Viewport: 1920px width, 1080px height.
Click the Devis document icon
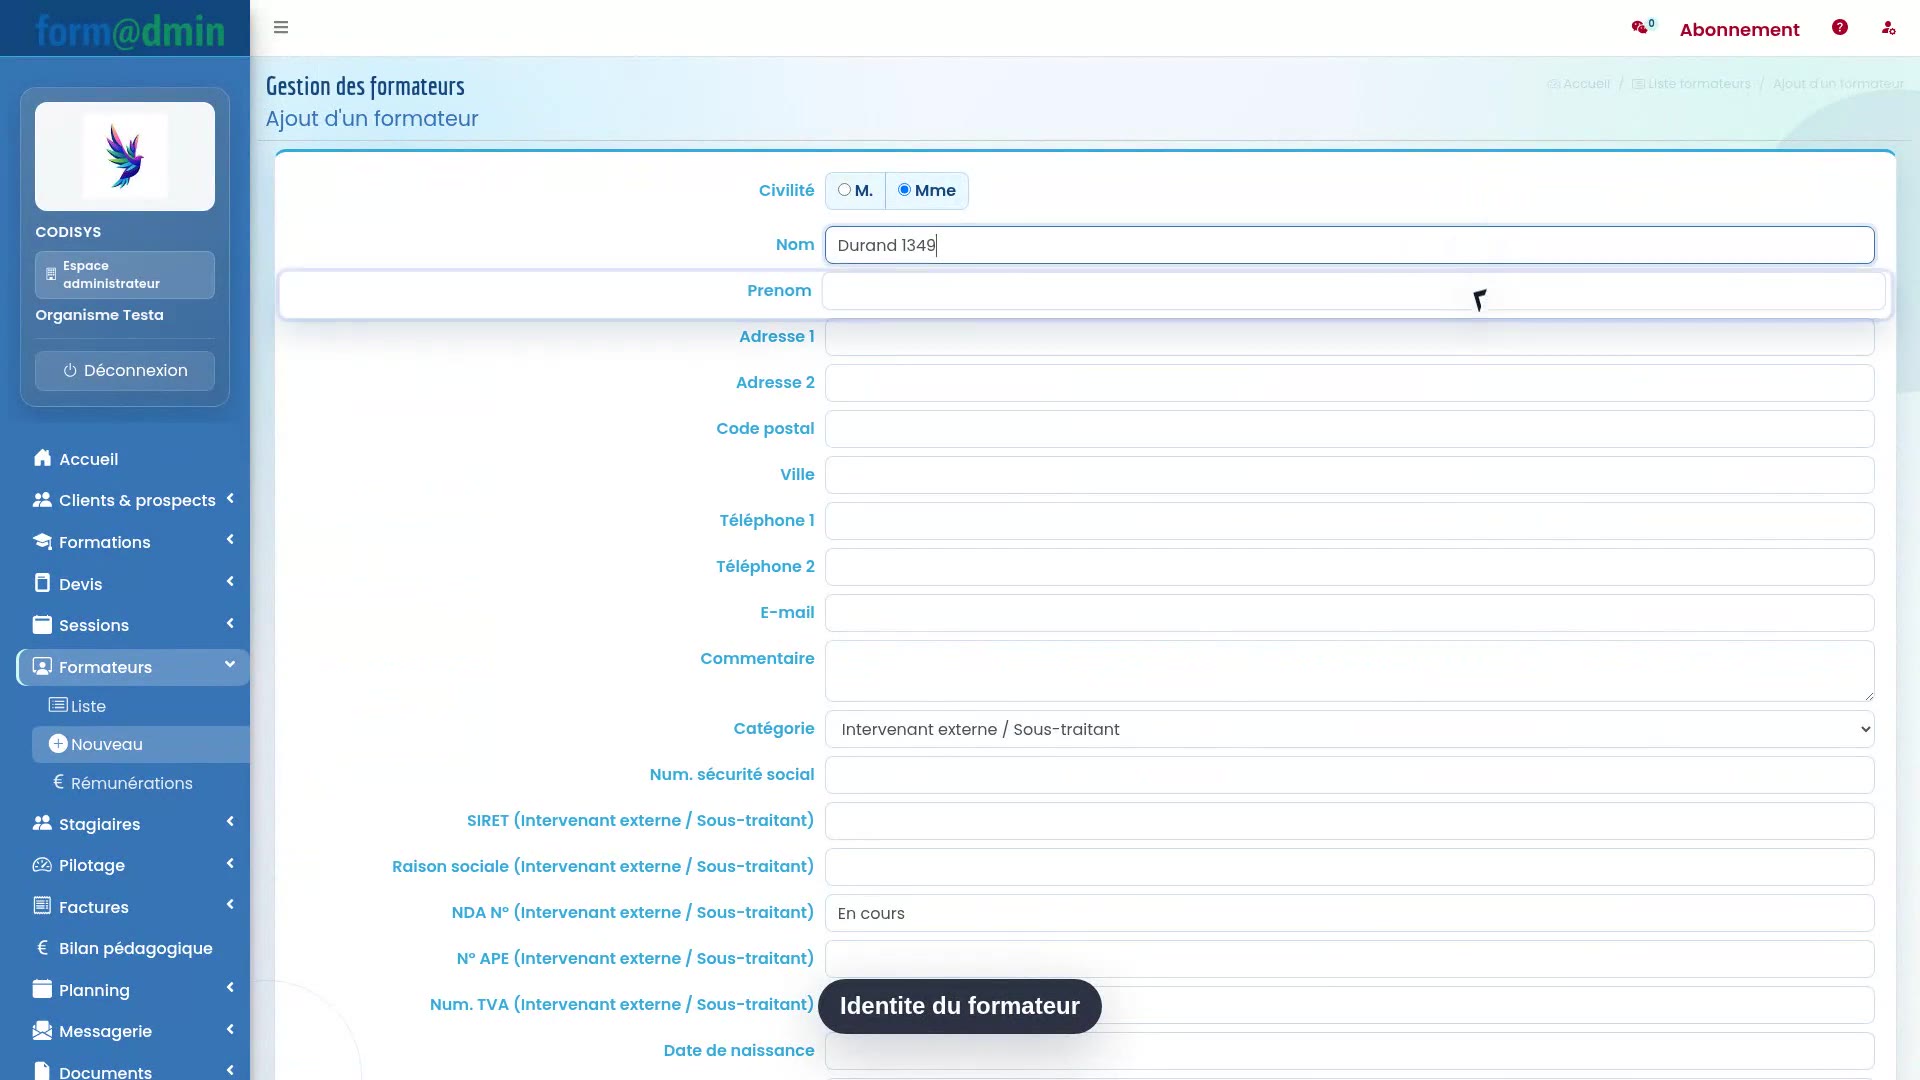[42, 583]
